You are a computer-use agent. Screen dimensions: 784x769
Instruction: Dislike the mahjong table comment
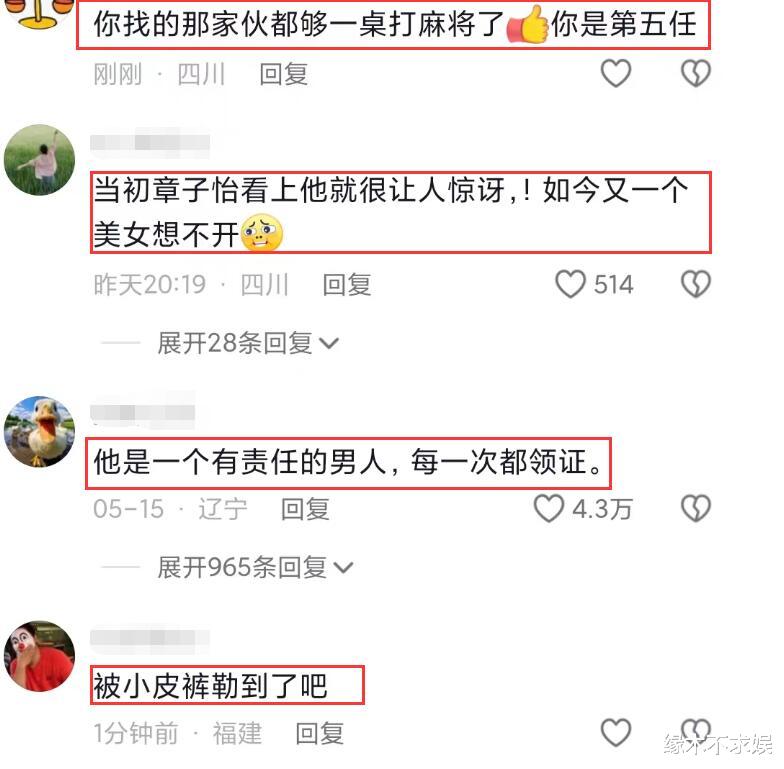pyautogui.click(x=696, y=73)
